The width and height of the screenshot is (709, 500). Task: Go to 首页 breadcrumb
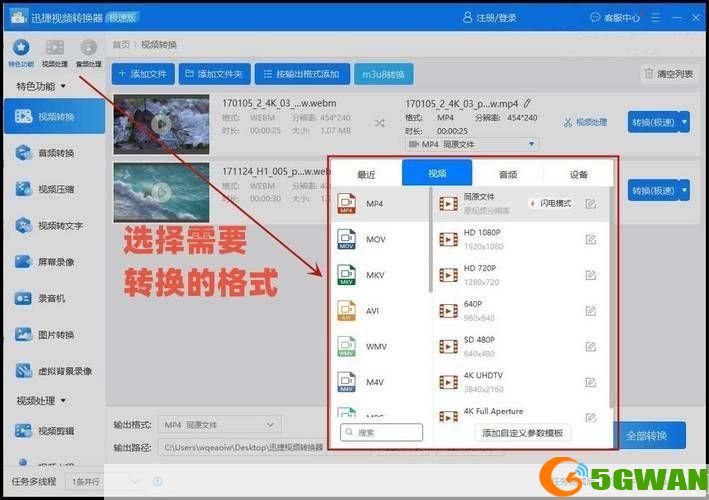121,44
